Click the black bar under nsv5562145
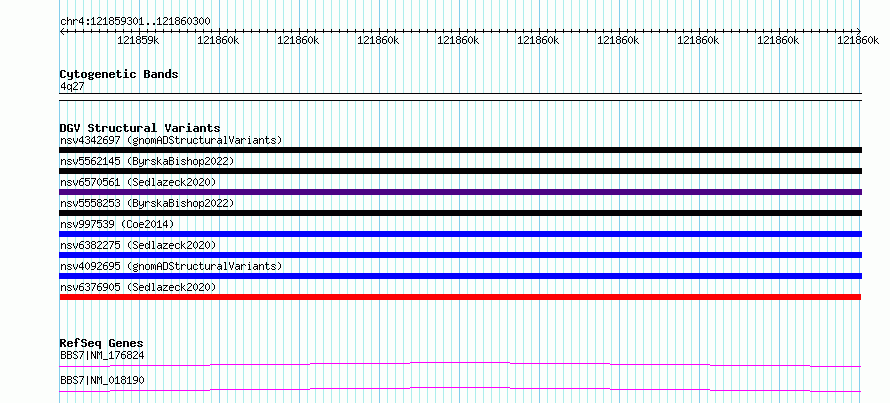890x403 pixels. click(x=460, y=171)
